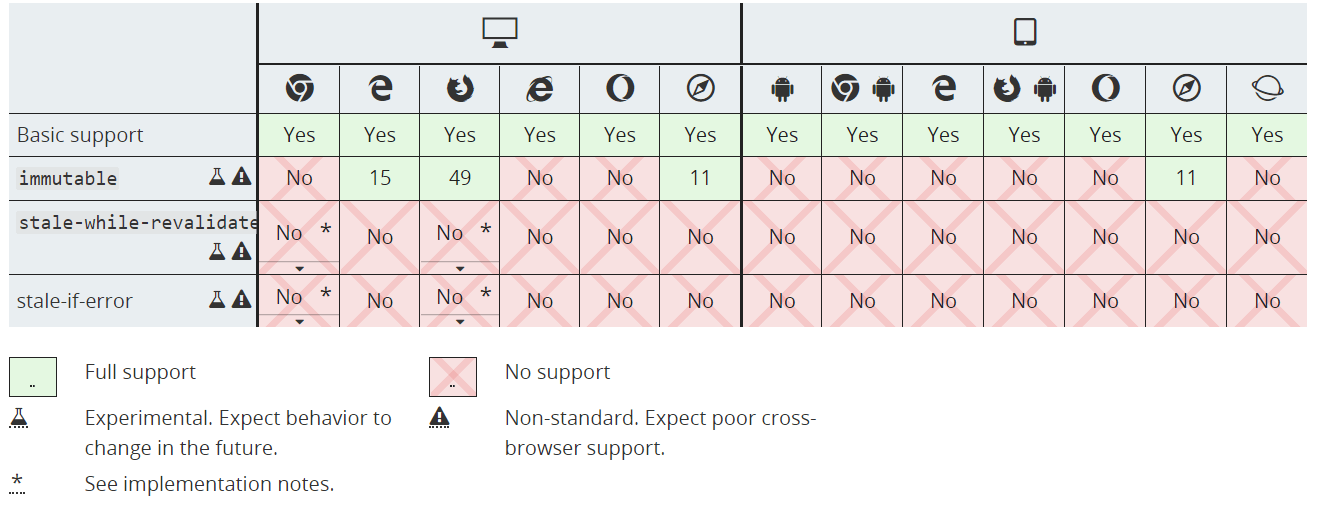Click the Internet Explorer browser icon

[540, 89]
